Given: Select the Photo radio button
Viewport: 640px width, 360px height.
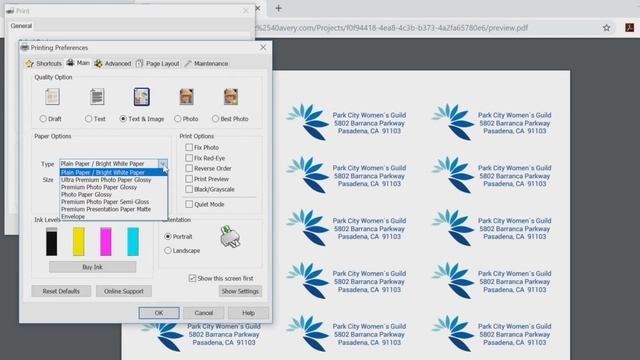Looking at the screenshot, I should point(178,119).
